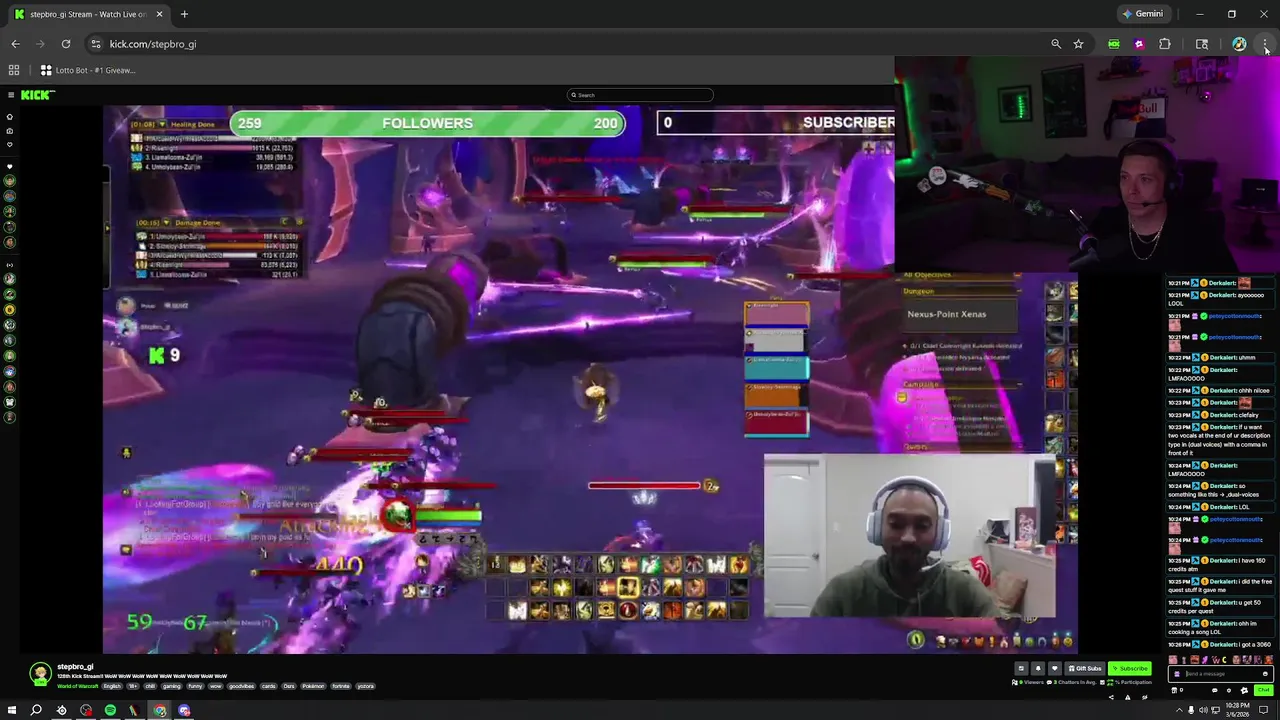Open the World of Warcraft category link
Screen dimensions: 1280x720
[77, 686]
